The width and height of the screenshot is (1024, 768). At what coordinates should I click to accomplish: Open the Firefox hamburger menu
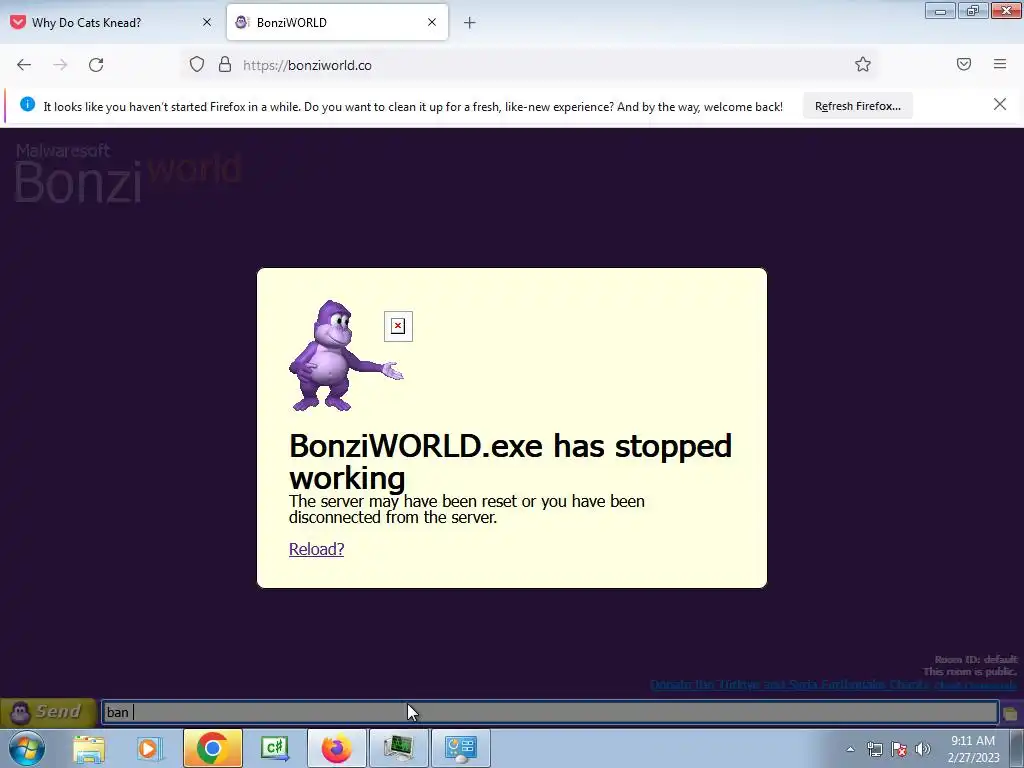pyautogui.click(x=1000, y=64)
